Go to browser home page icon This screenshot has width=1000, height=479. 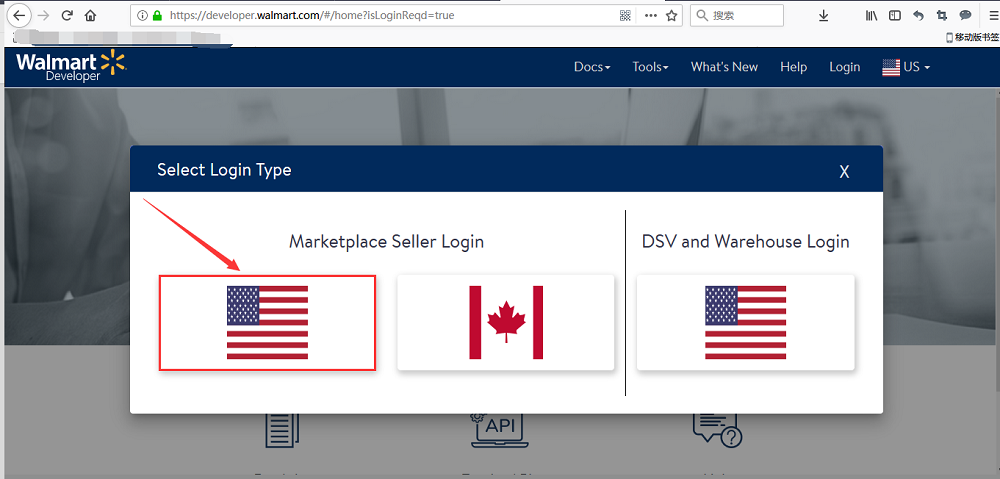click(x=91, y=16)
